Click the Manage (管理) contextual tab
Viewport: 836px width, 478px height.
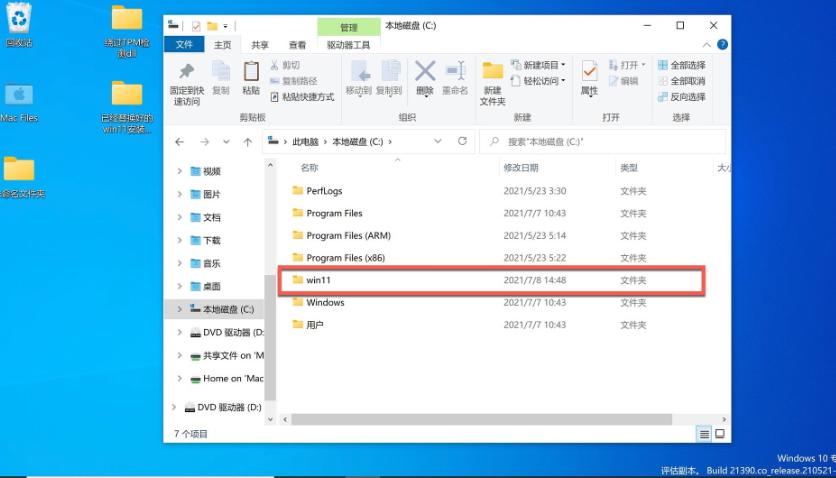point(349,27)
